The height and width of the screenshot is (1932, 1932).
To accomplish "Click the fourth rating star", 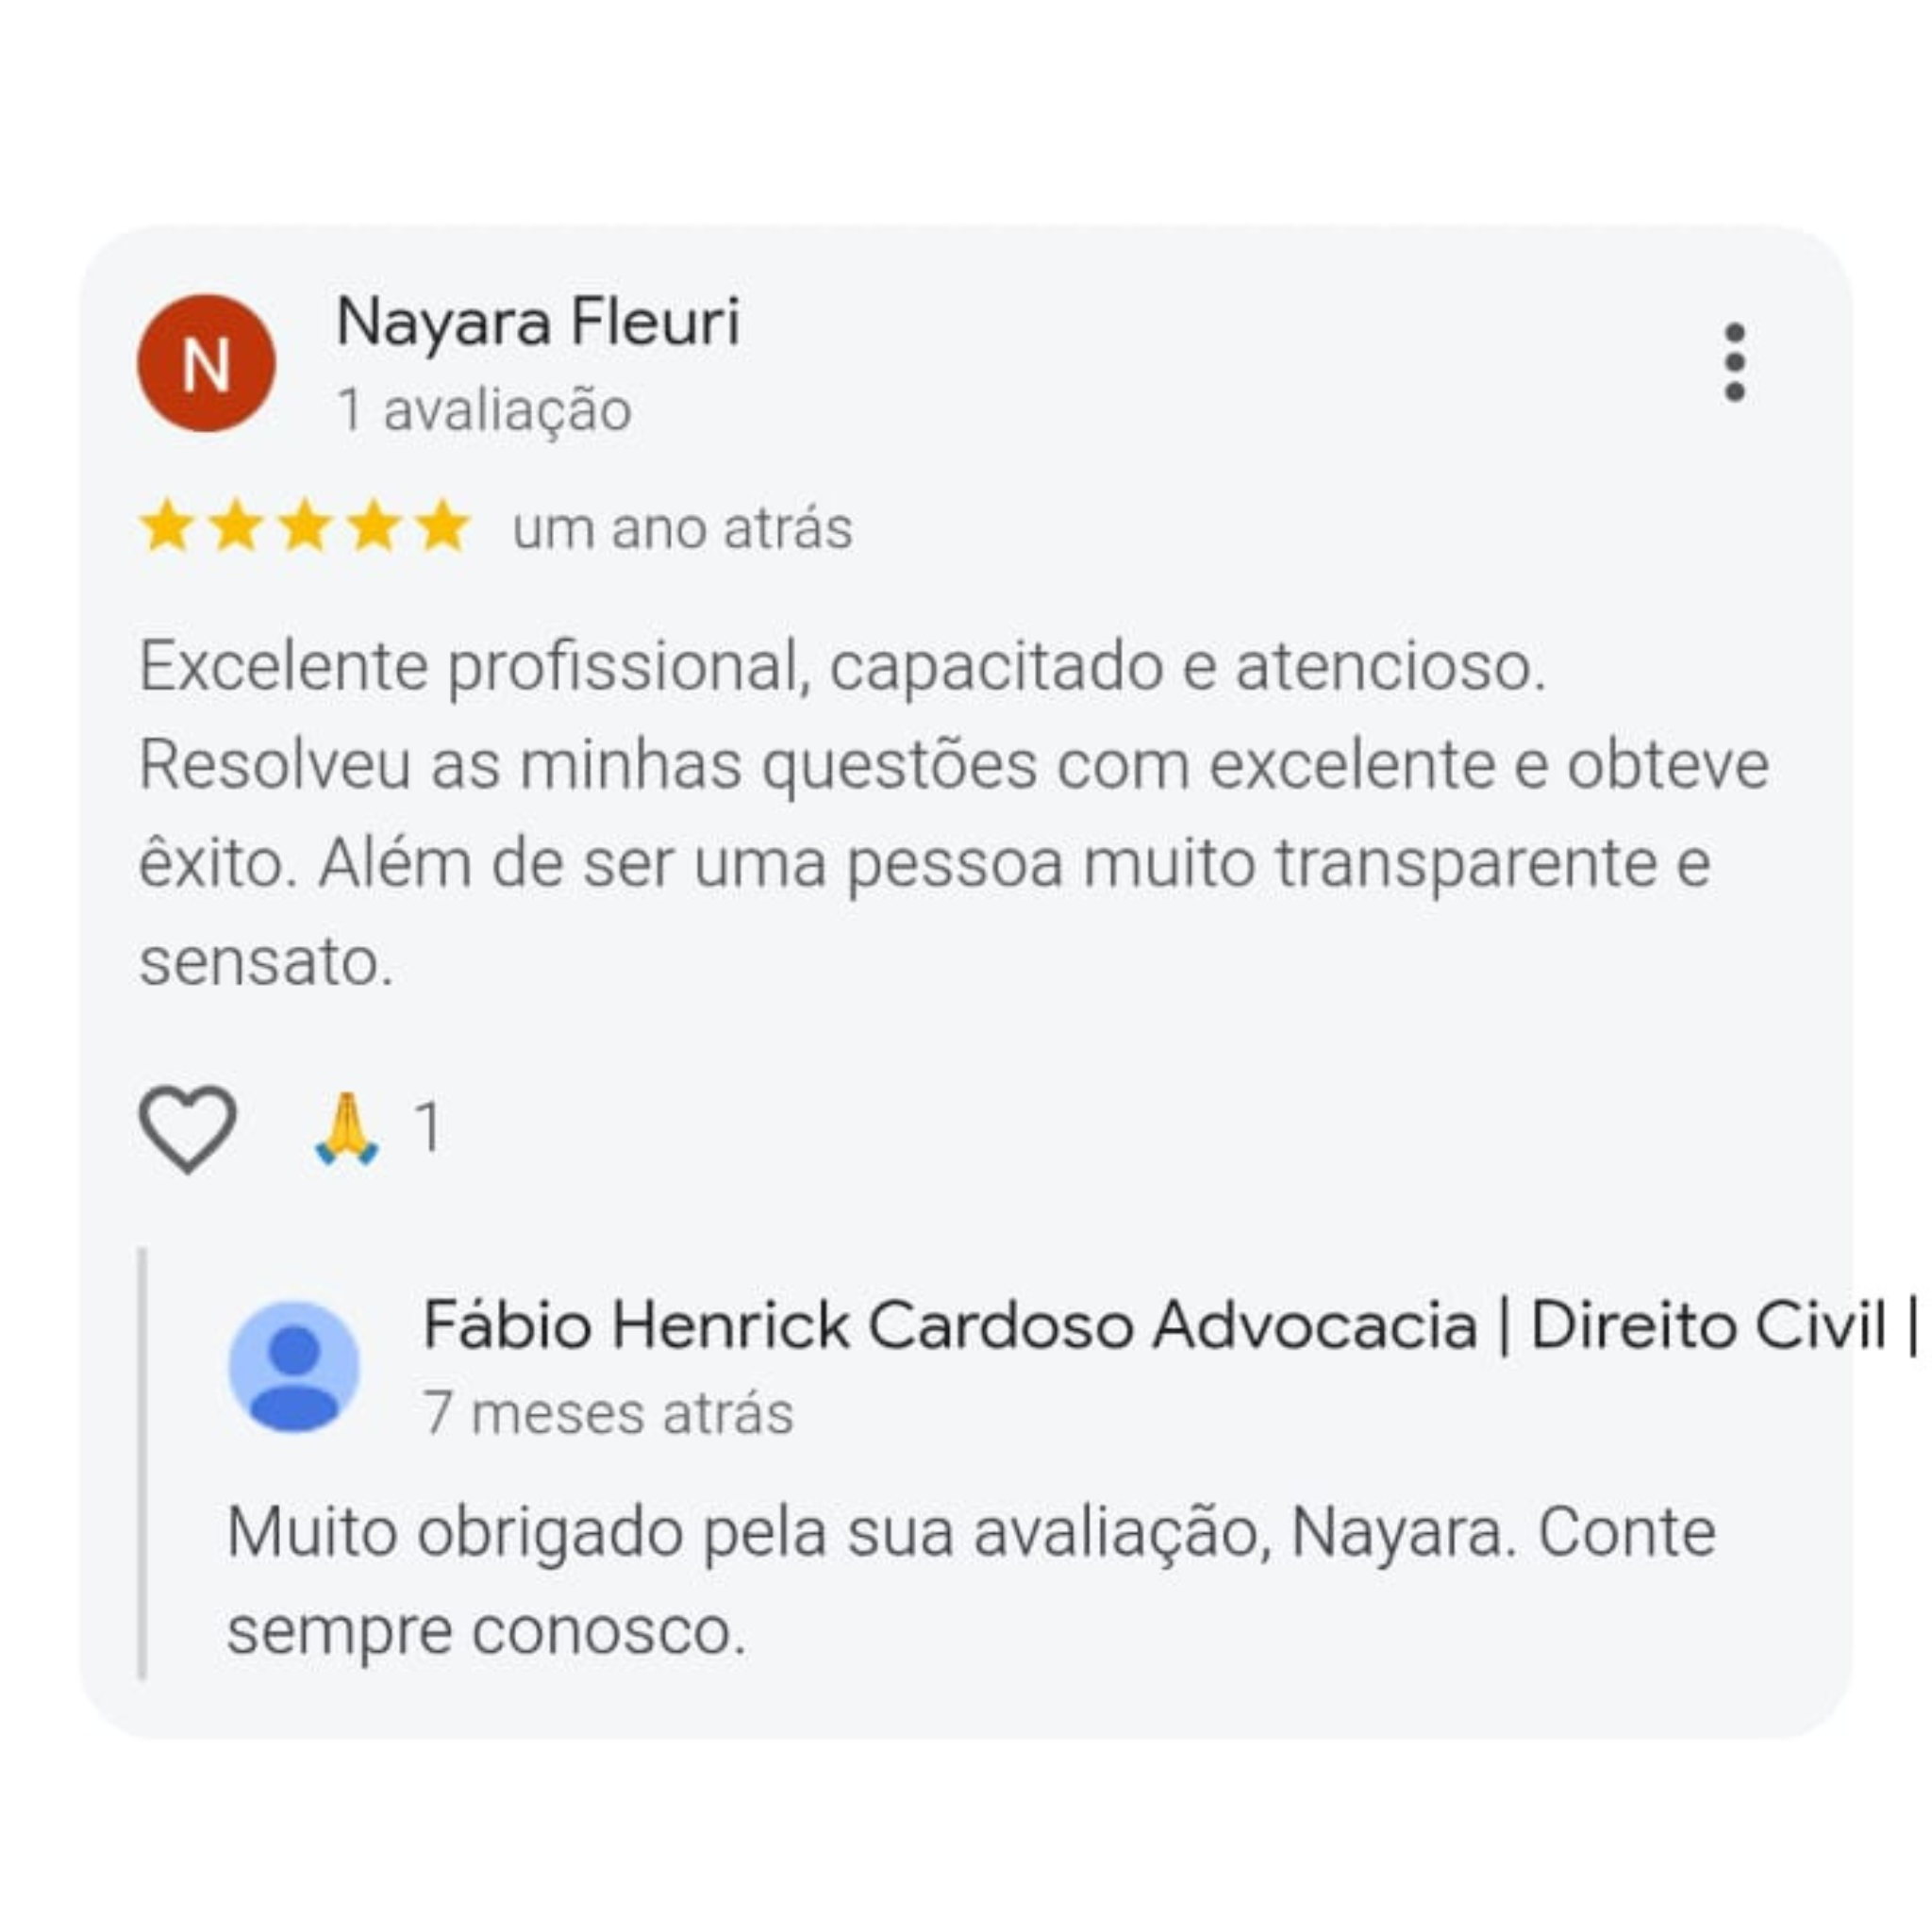I will (x=374, y=527).
